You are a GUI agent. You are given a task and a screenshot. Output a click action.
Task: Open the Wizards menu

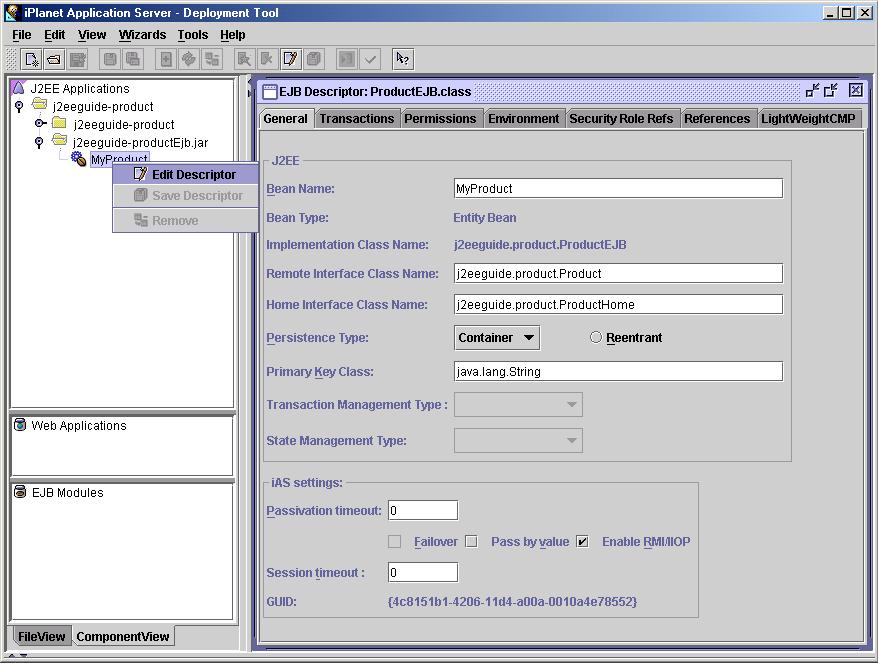pyautogui.click(x=142, y=35)
